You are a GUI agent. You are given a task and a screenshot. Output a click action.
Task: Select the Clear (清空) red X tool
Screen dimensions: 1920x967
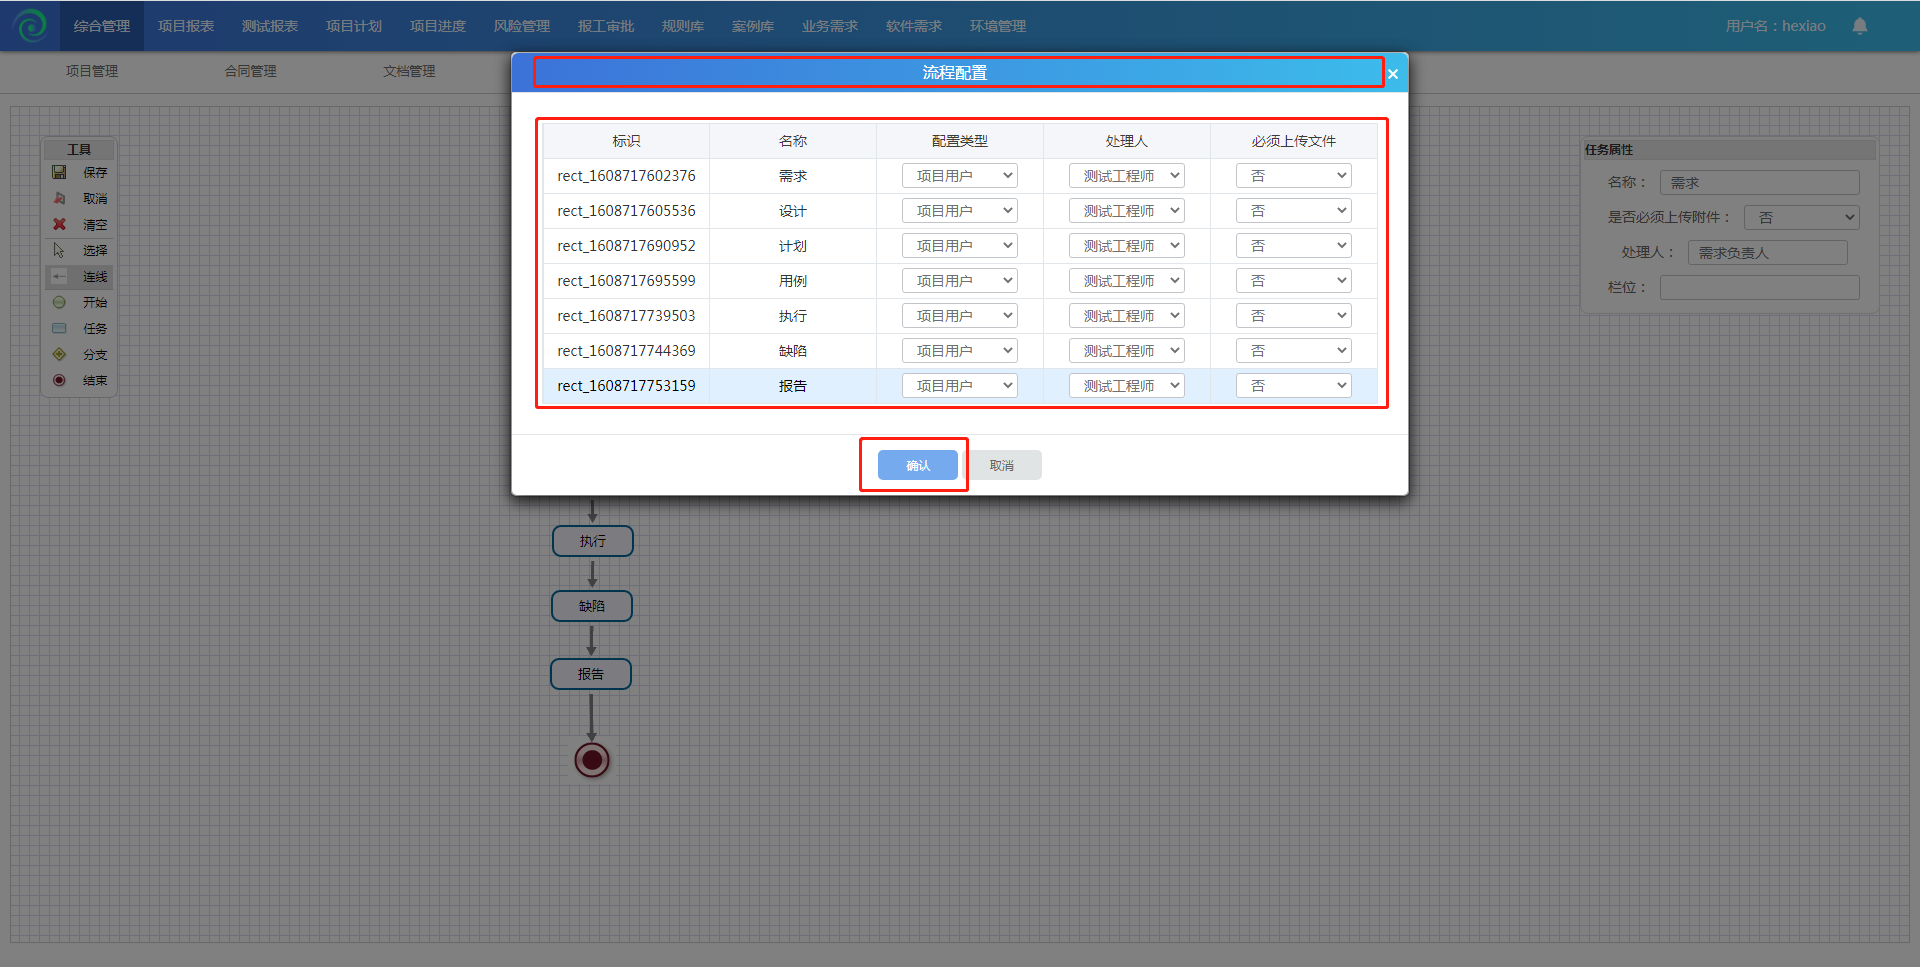pos(60,225)
